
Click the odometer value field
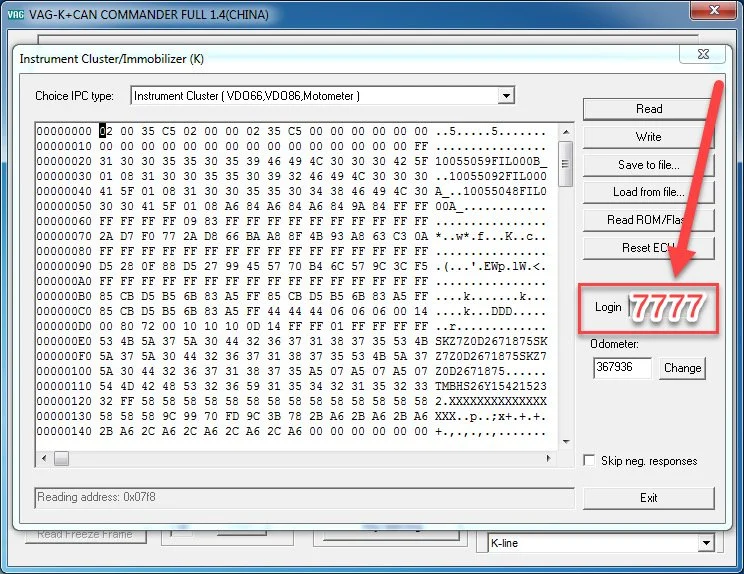point(622,368)
